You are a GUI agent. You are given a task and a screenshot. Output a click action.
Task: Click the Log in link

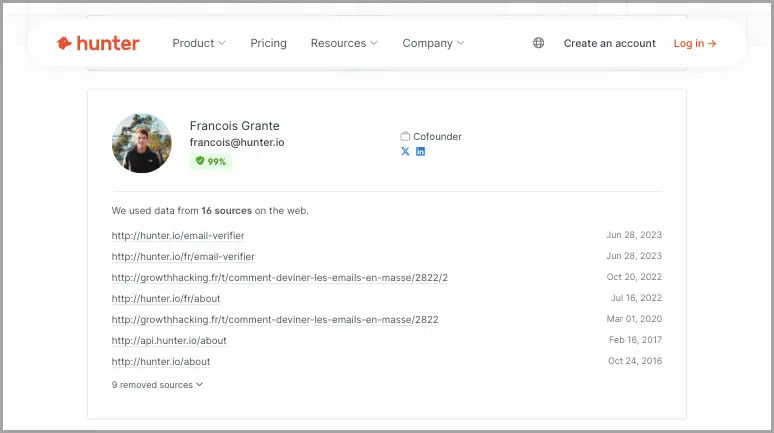point(695,43)
